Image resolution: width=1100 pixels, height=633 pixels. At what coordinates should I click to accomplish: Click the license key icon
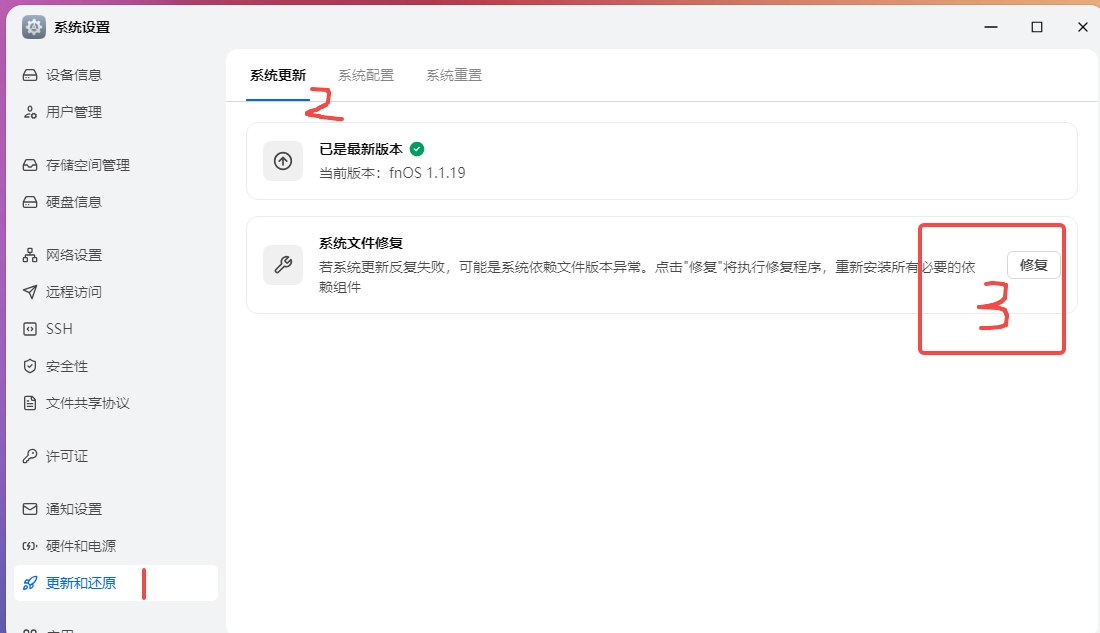tap(30, 456)
